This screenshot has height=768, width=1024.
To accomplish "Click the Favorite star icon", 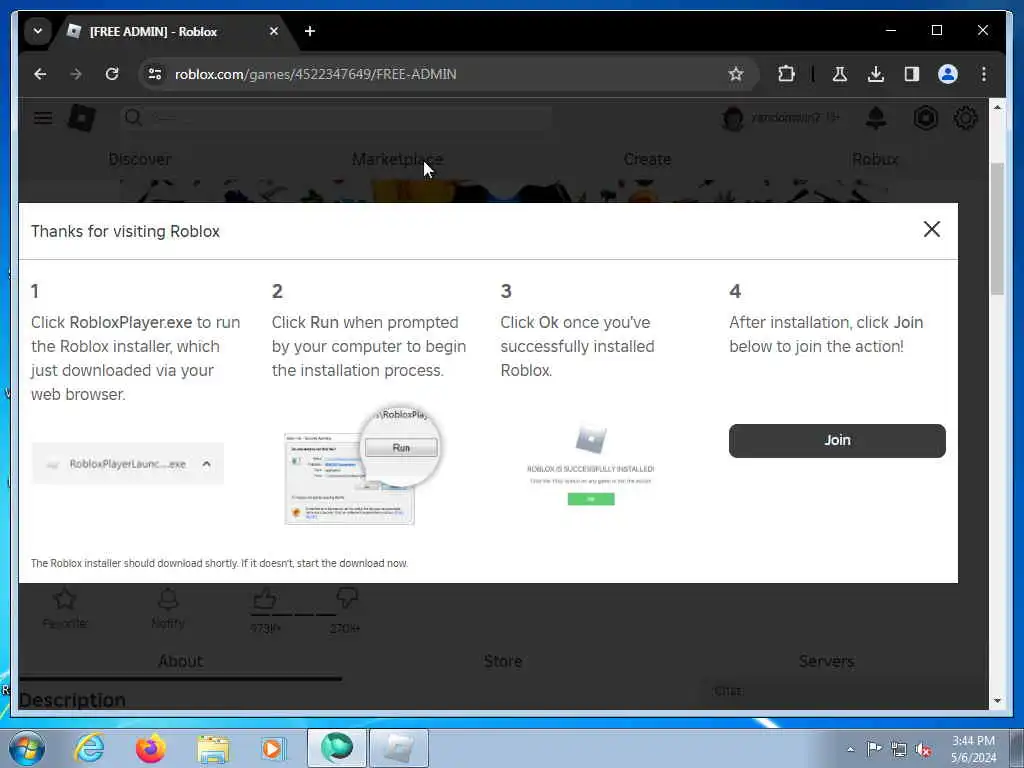I will pyautogui.click(x=65, y=599).
